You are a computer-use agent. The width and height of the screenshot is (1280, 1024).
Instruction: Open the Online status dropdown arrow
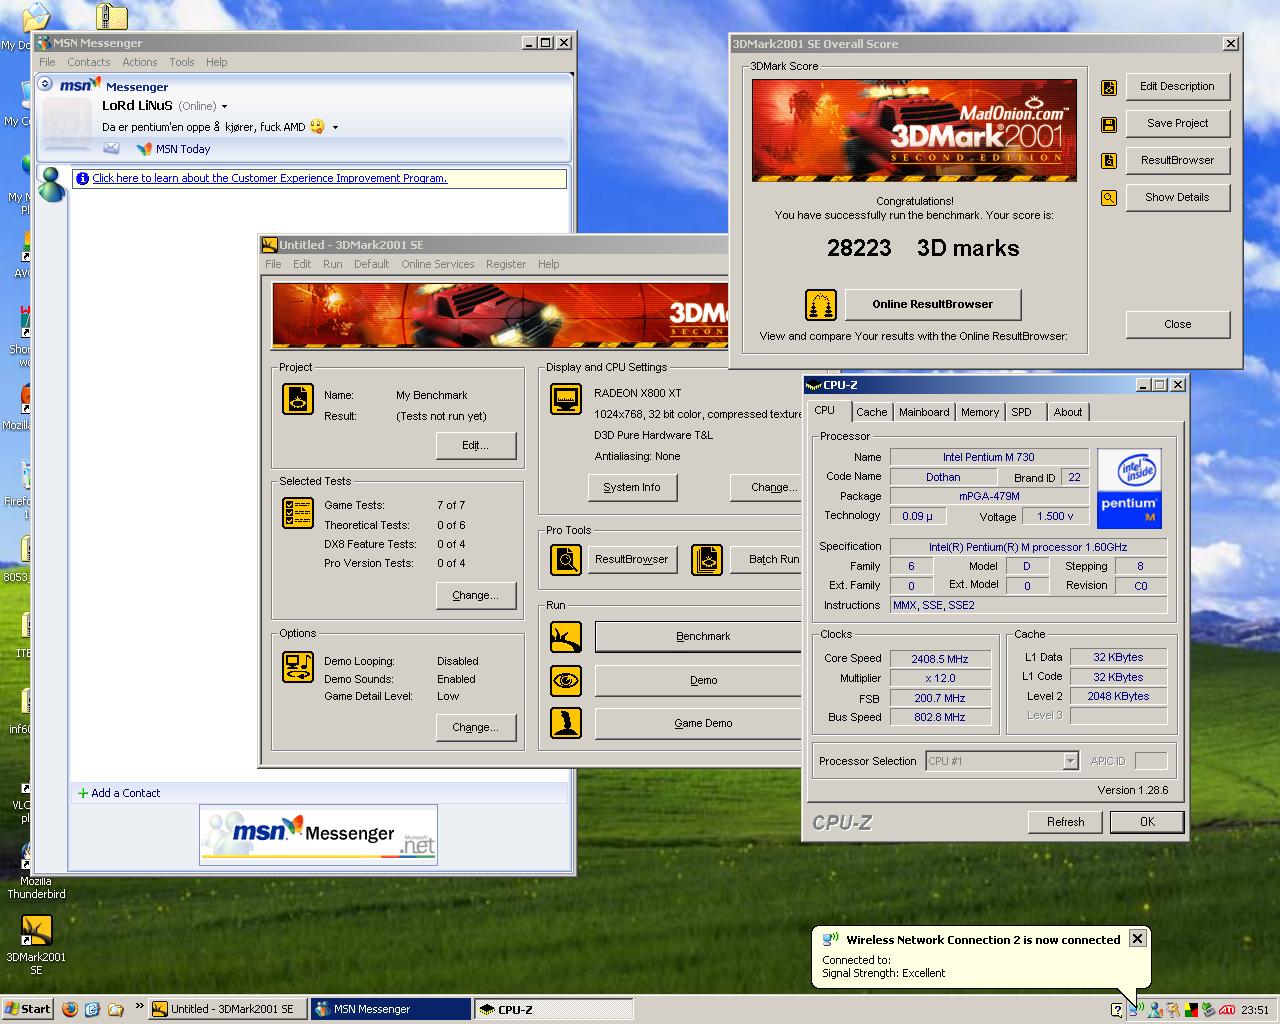[224, 106]
